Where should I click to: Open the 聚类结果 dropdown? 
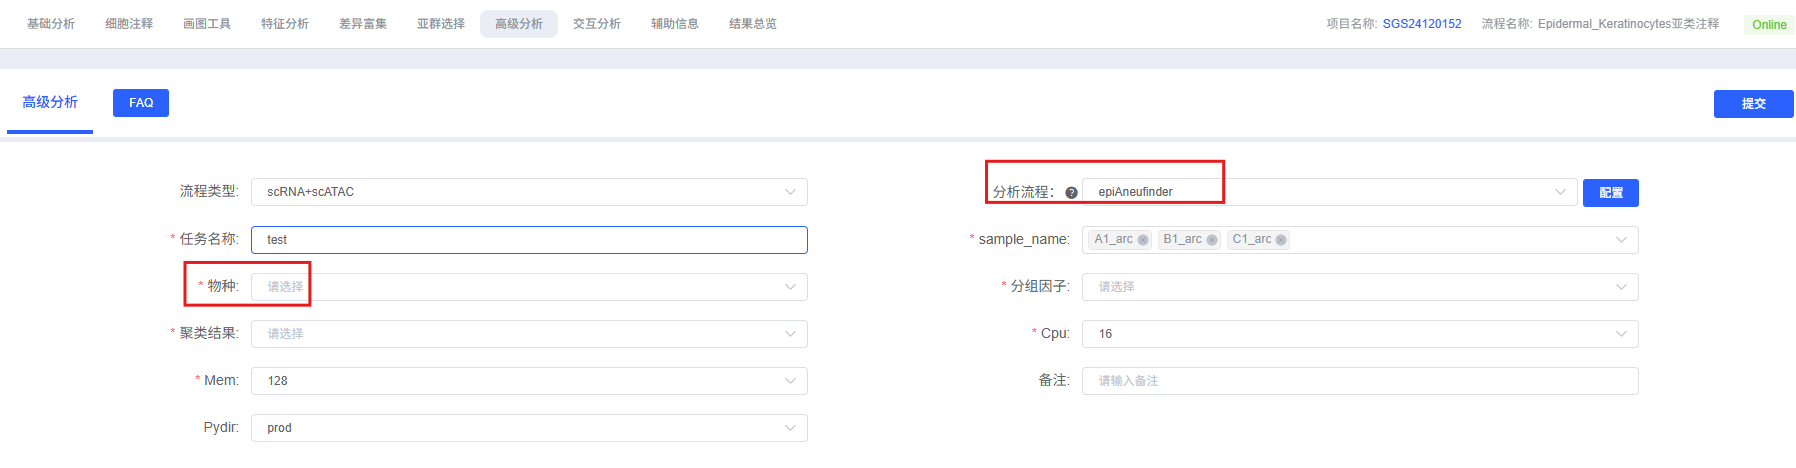pos(529,334)
